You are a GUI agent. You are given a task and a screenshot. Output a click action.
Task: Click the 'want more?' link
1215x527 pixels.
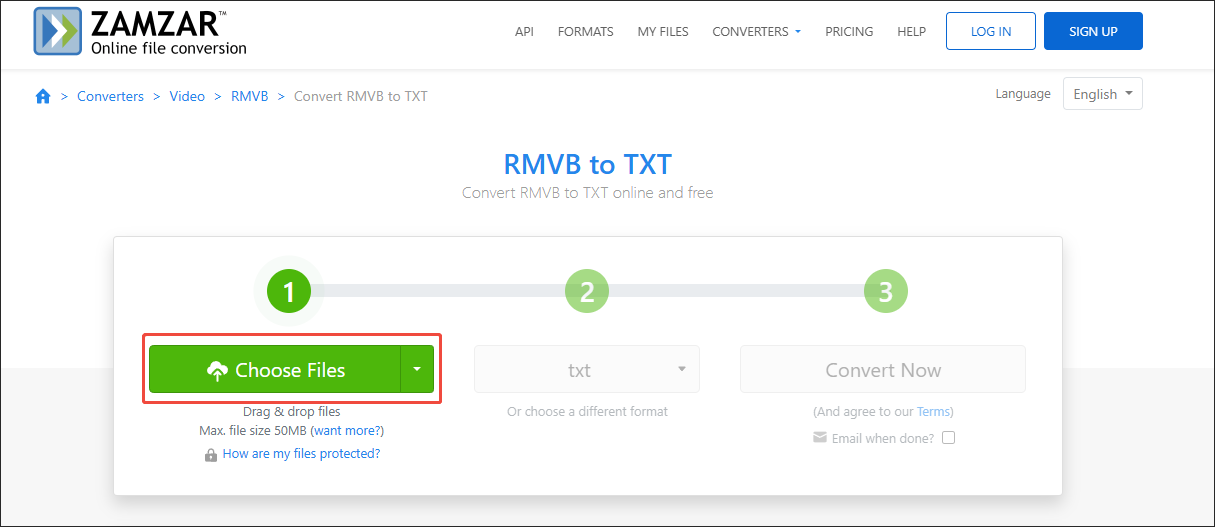click(x=347, y=430)
